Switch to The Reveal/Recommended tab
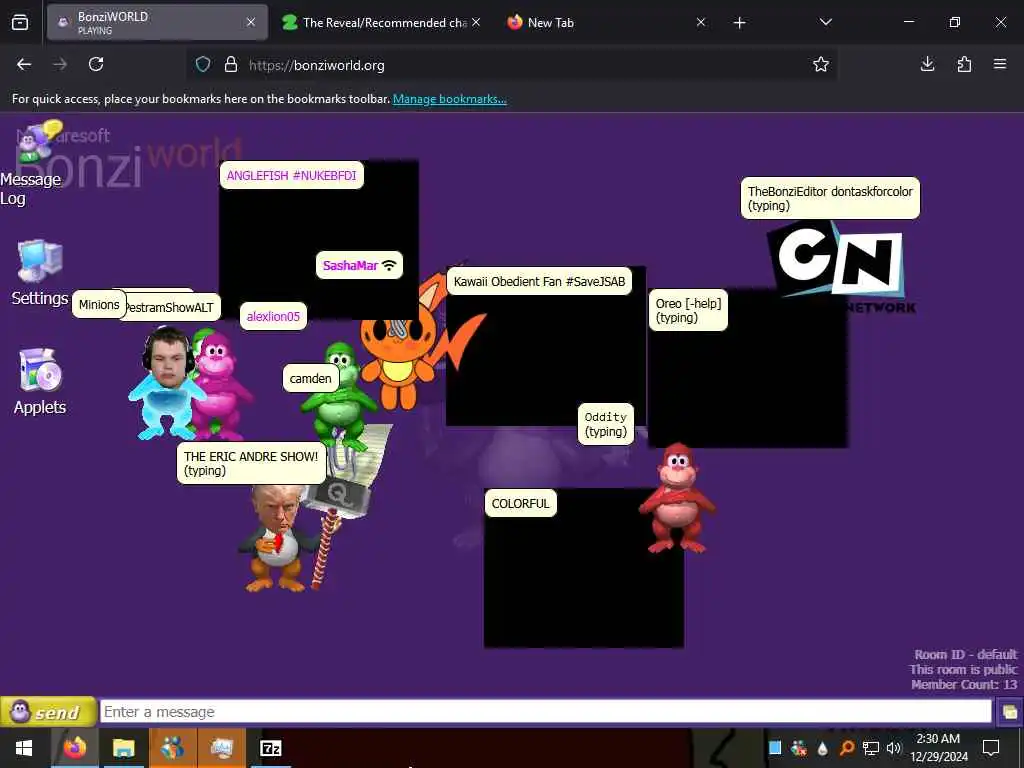 click(382, 22)
